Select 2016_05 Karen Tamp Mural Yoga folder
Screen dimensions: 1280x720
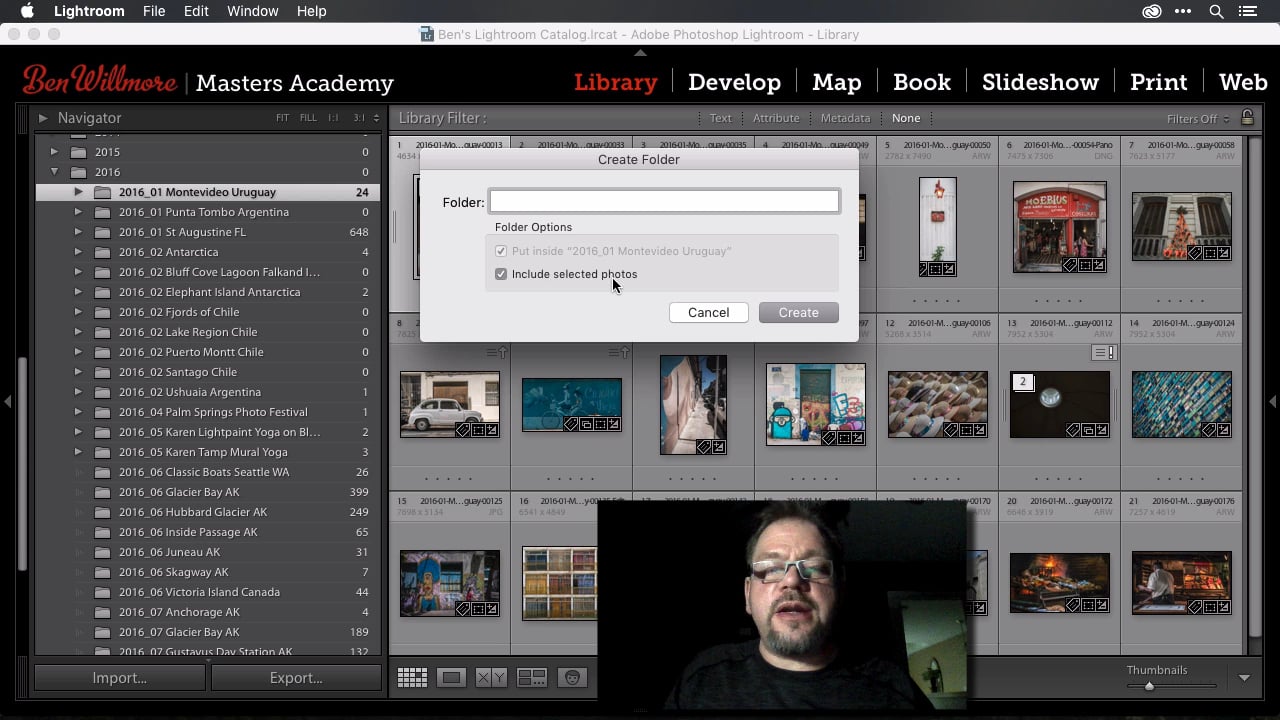tap(203, 452)
